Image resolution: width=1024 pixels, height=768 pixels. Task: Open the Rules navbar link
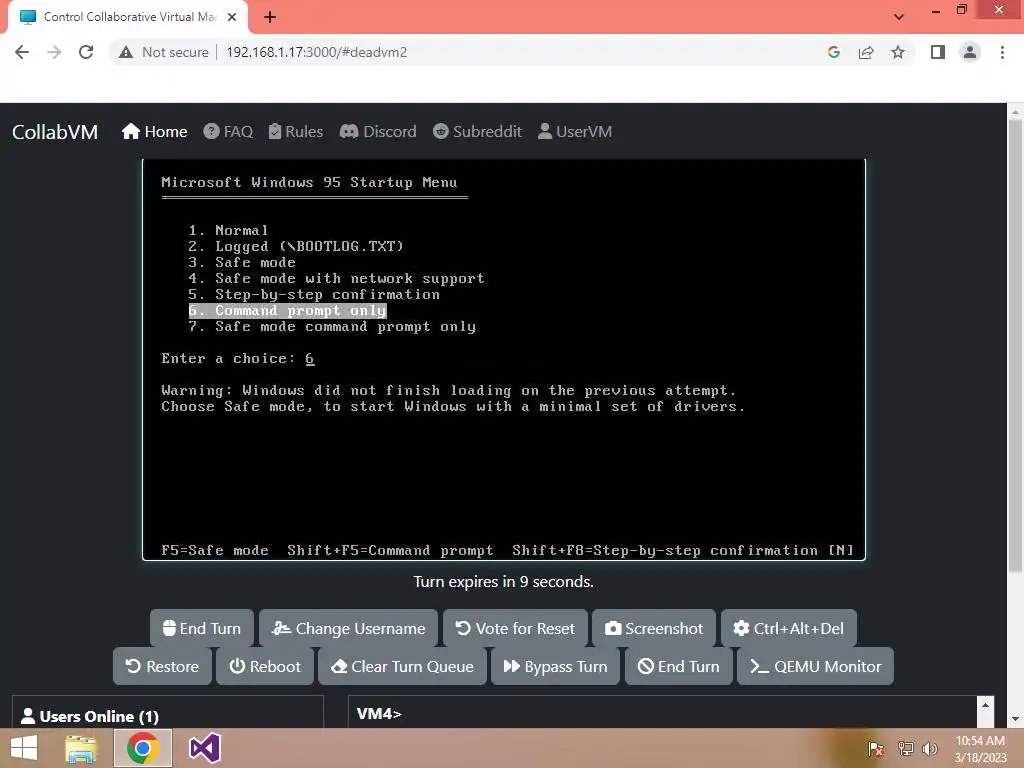click(296, 132)
